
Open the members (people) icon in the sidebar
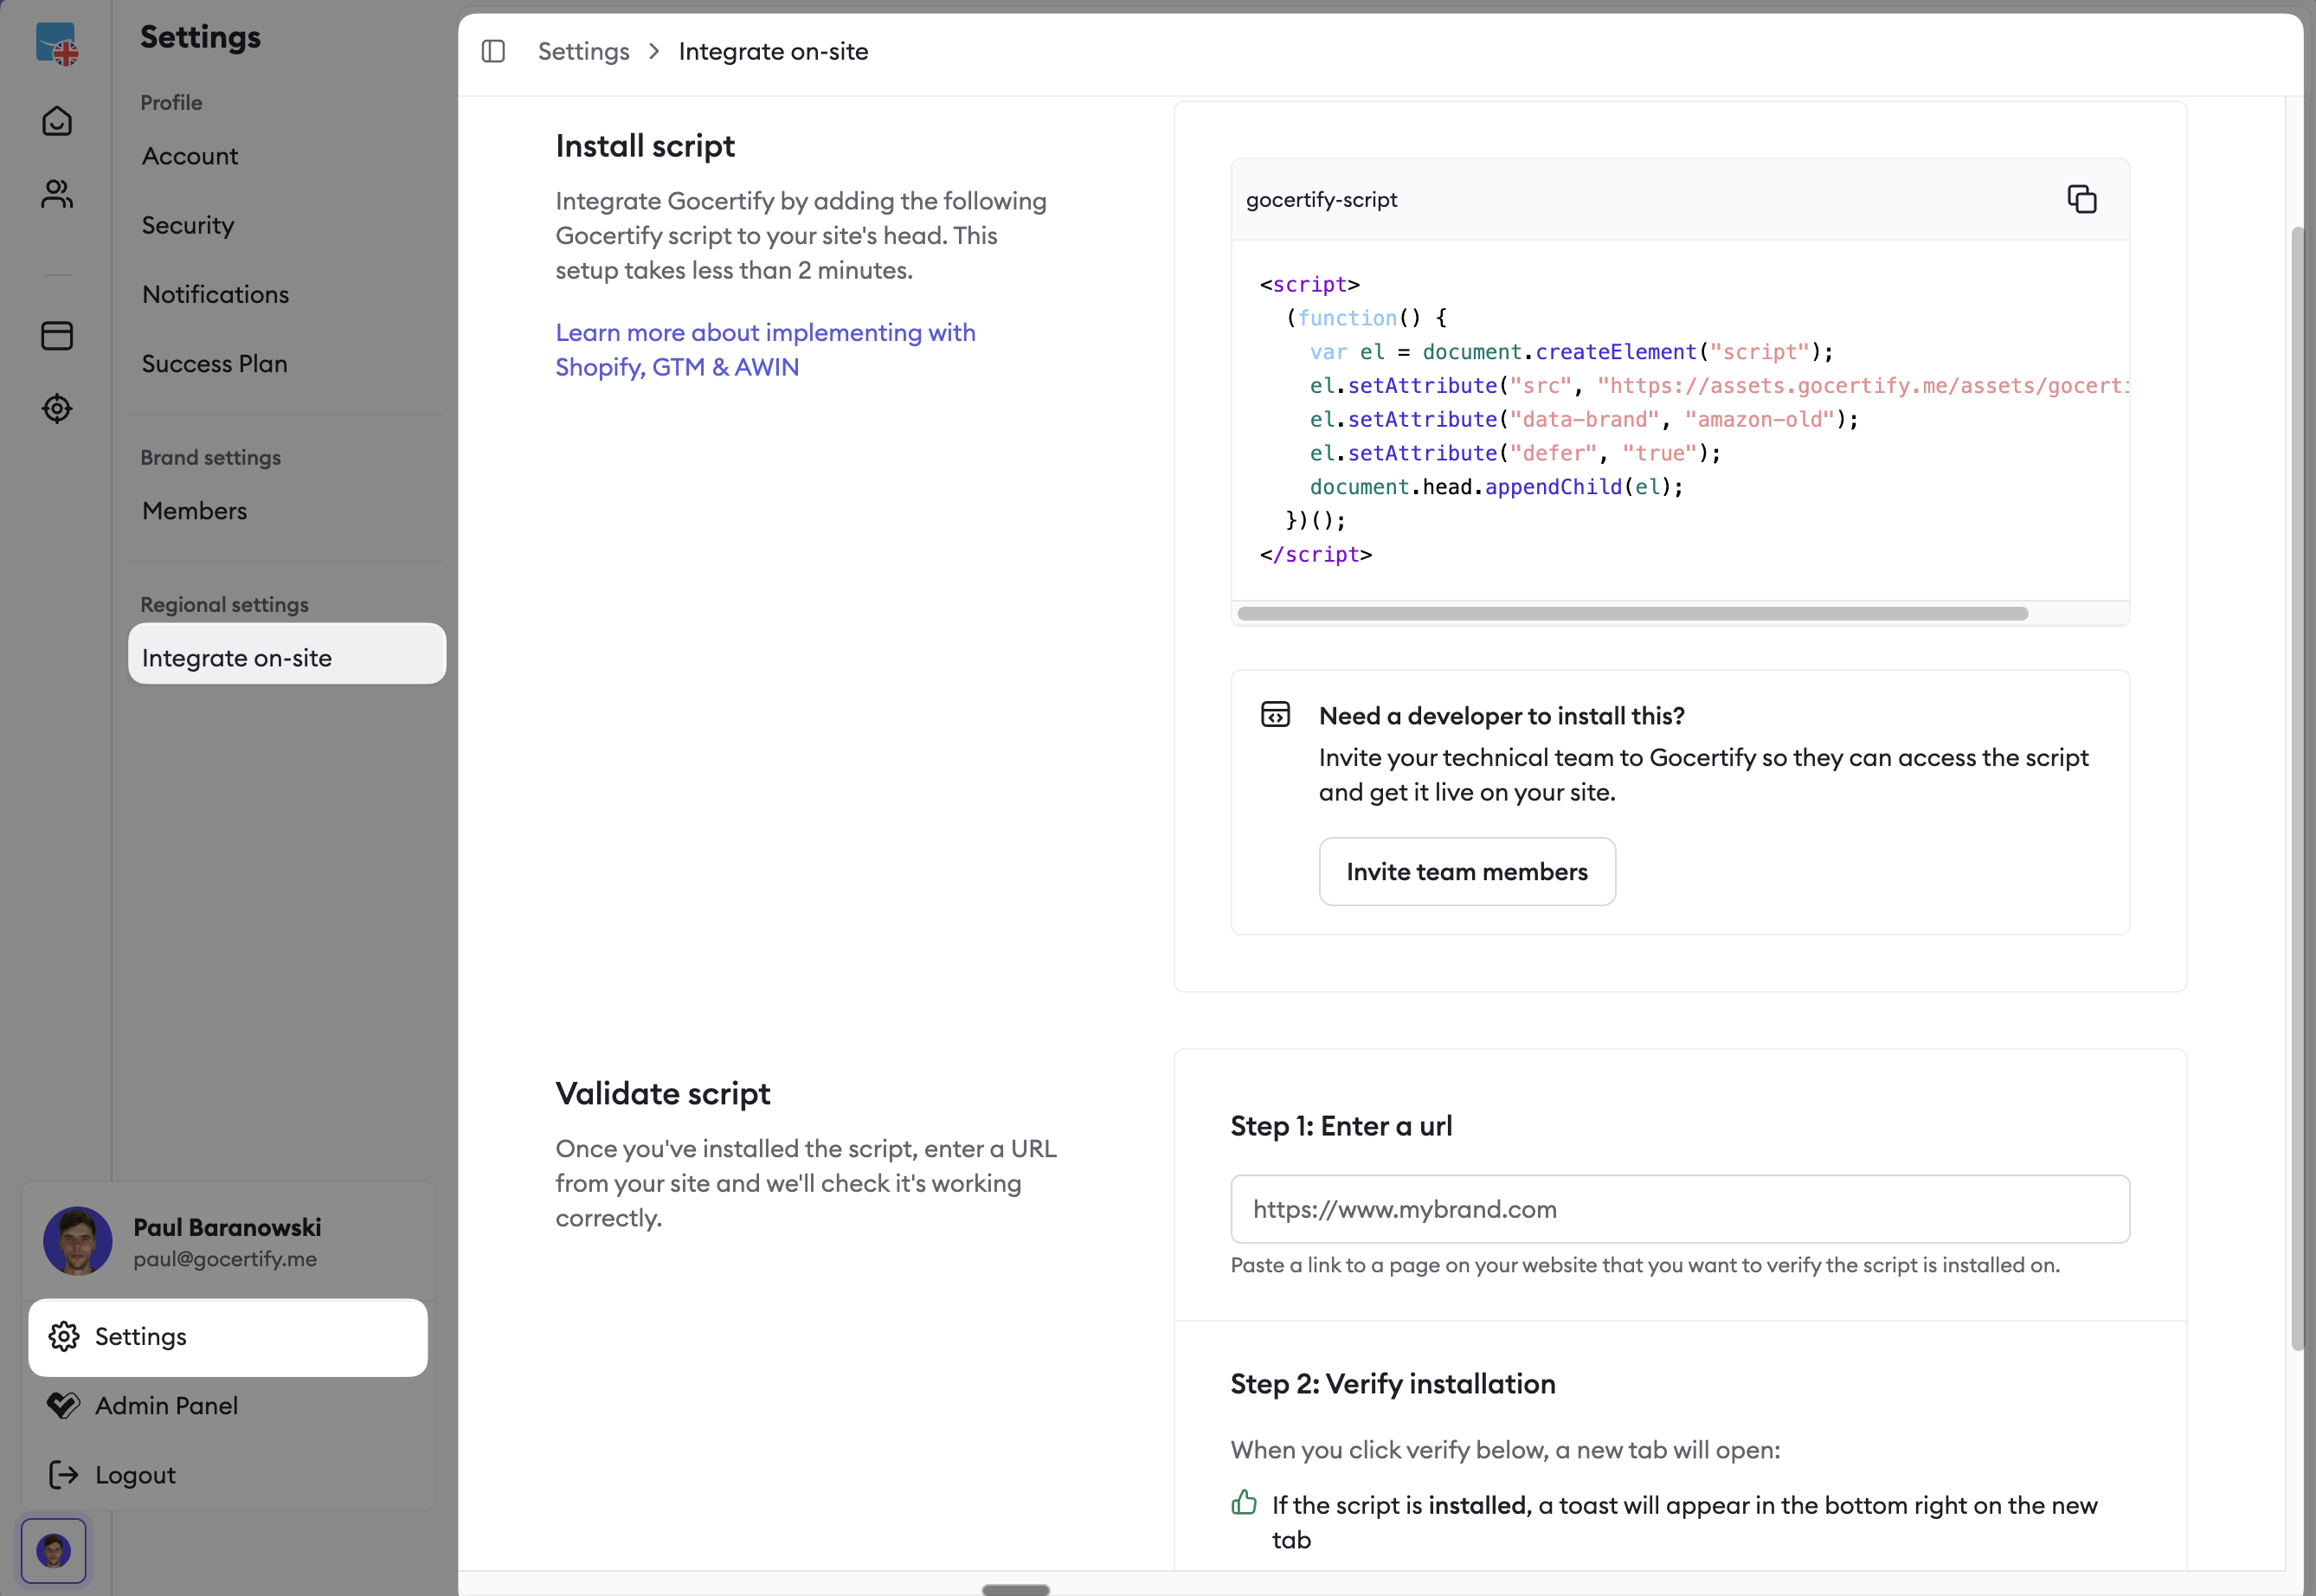coord(57,194)
